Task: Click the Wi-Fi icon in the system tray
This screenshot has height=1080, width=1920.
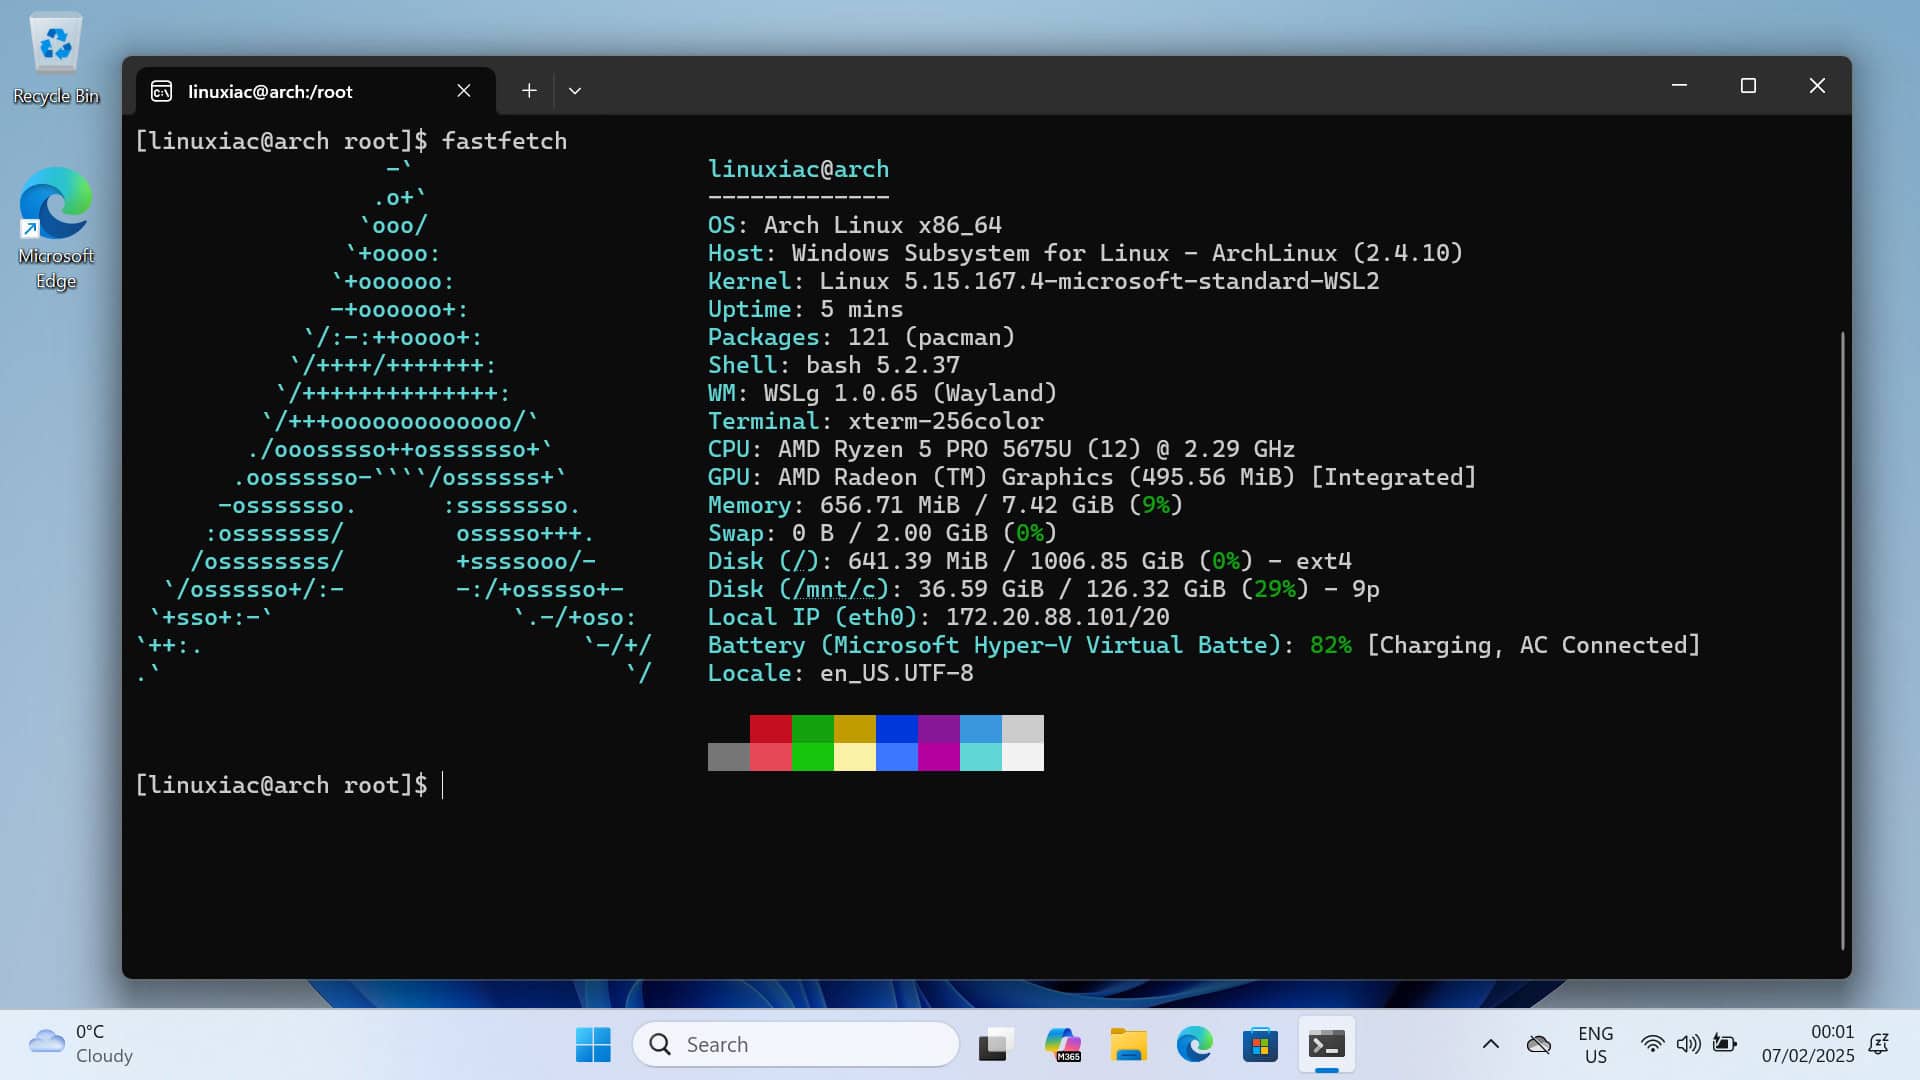Action: click(x=1652, y=1043)
